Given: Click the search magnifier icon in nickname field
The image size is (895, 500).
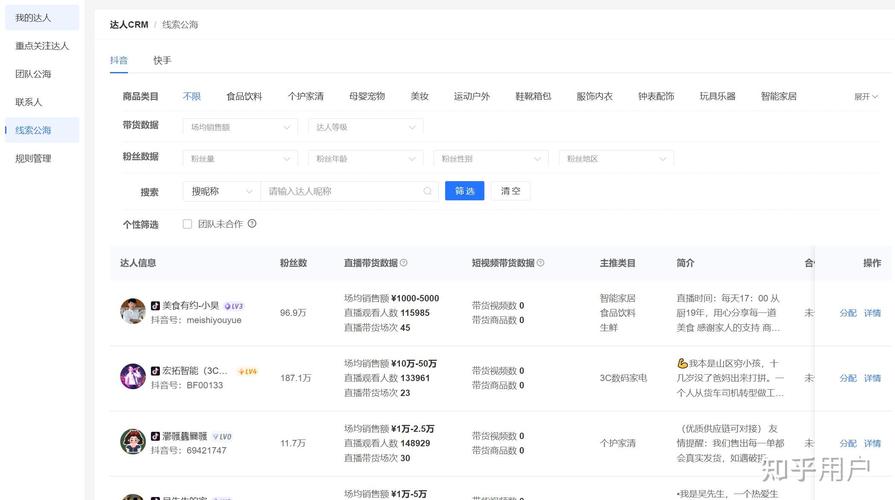Looking at the screenshot, I should pos(428,191).
